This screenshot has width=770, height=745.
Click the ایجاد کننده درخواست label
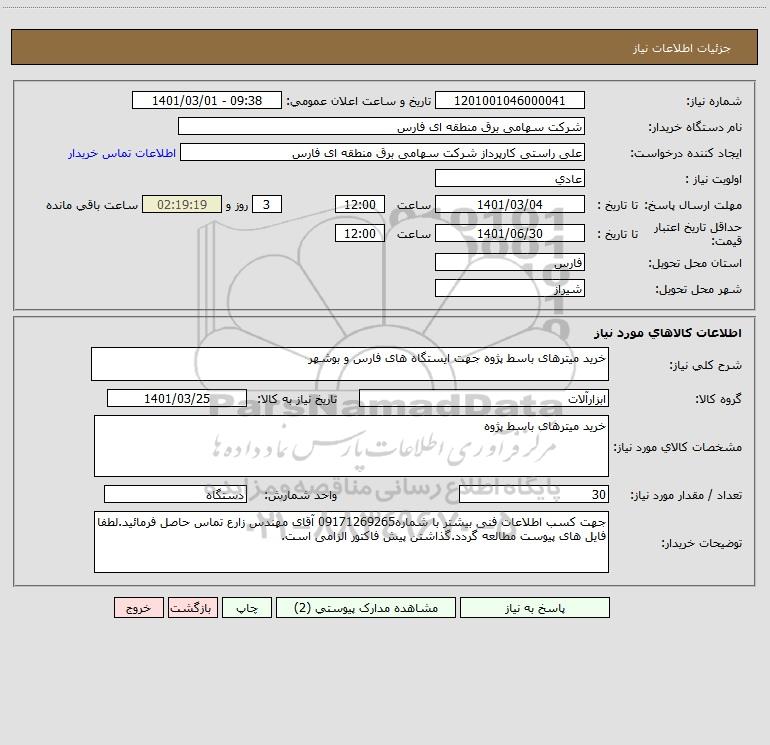(x=686, y=153)
